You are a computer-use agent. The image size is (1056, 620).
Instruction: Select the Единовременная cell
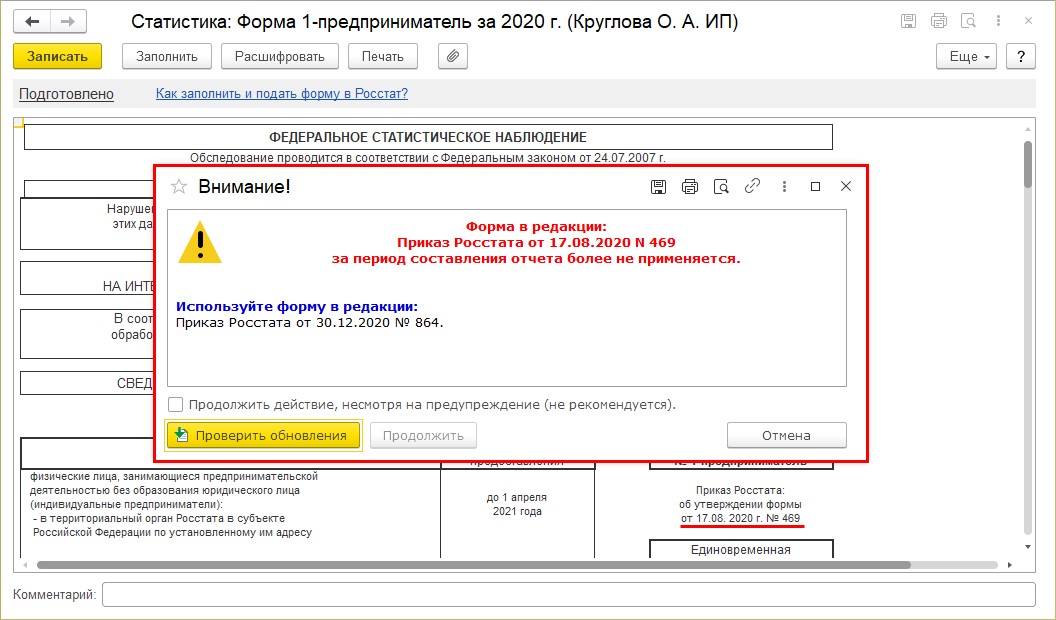741,549
